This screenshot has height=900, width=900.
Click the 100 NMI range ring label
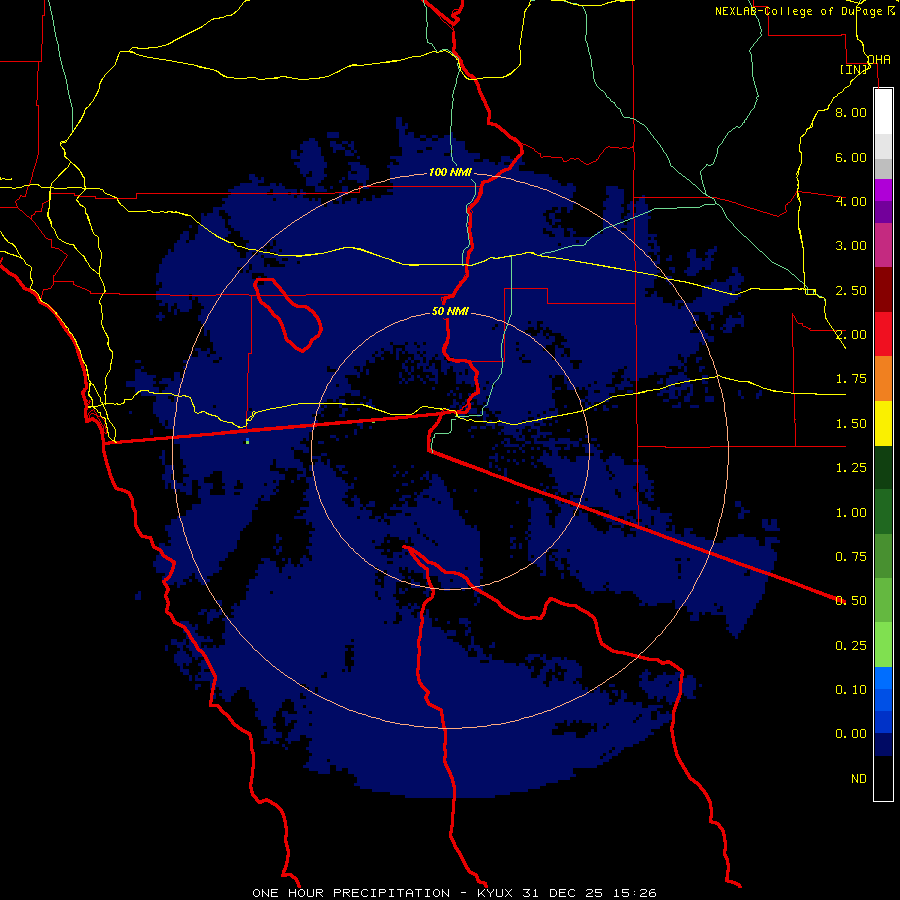pos(450,172)
